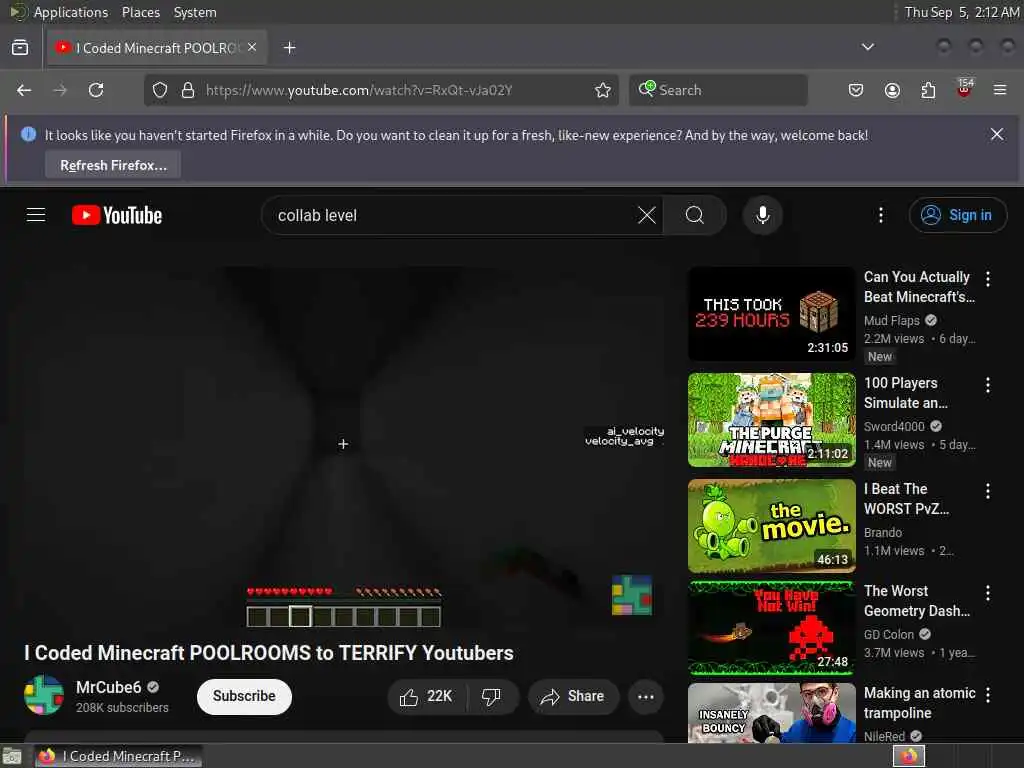Share the Minecraft Poolrooms video
Screen dimensions: 1024x768
click(x=573, y=696)
